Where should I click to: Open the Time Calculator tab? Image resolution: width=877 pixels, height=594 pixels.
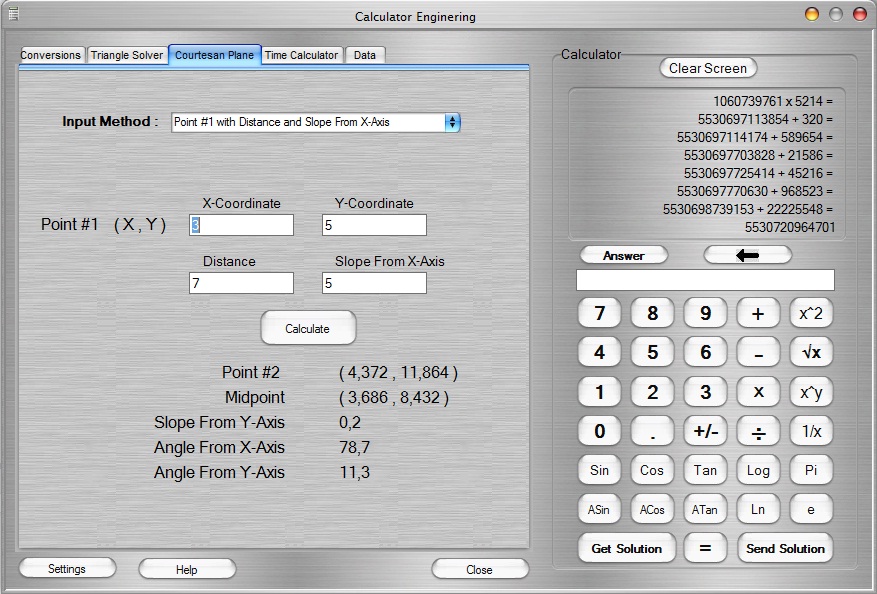[x=301, y=55]
